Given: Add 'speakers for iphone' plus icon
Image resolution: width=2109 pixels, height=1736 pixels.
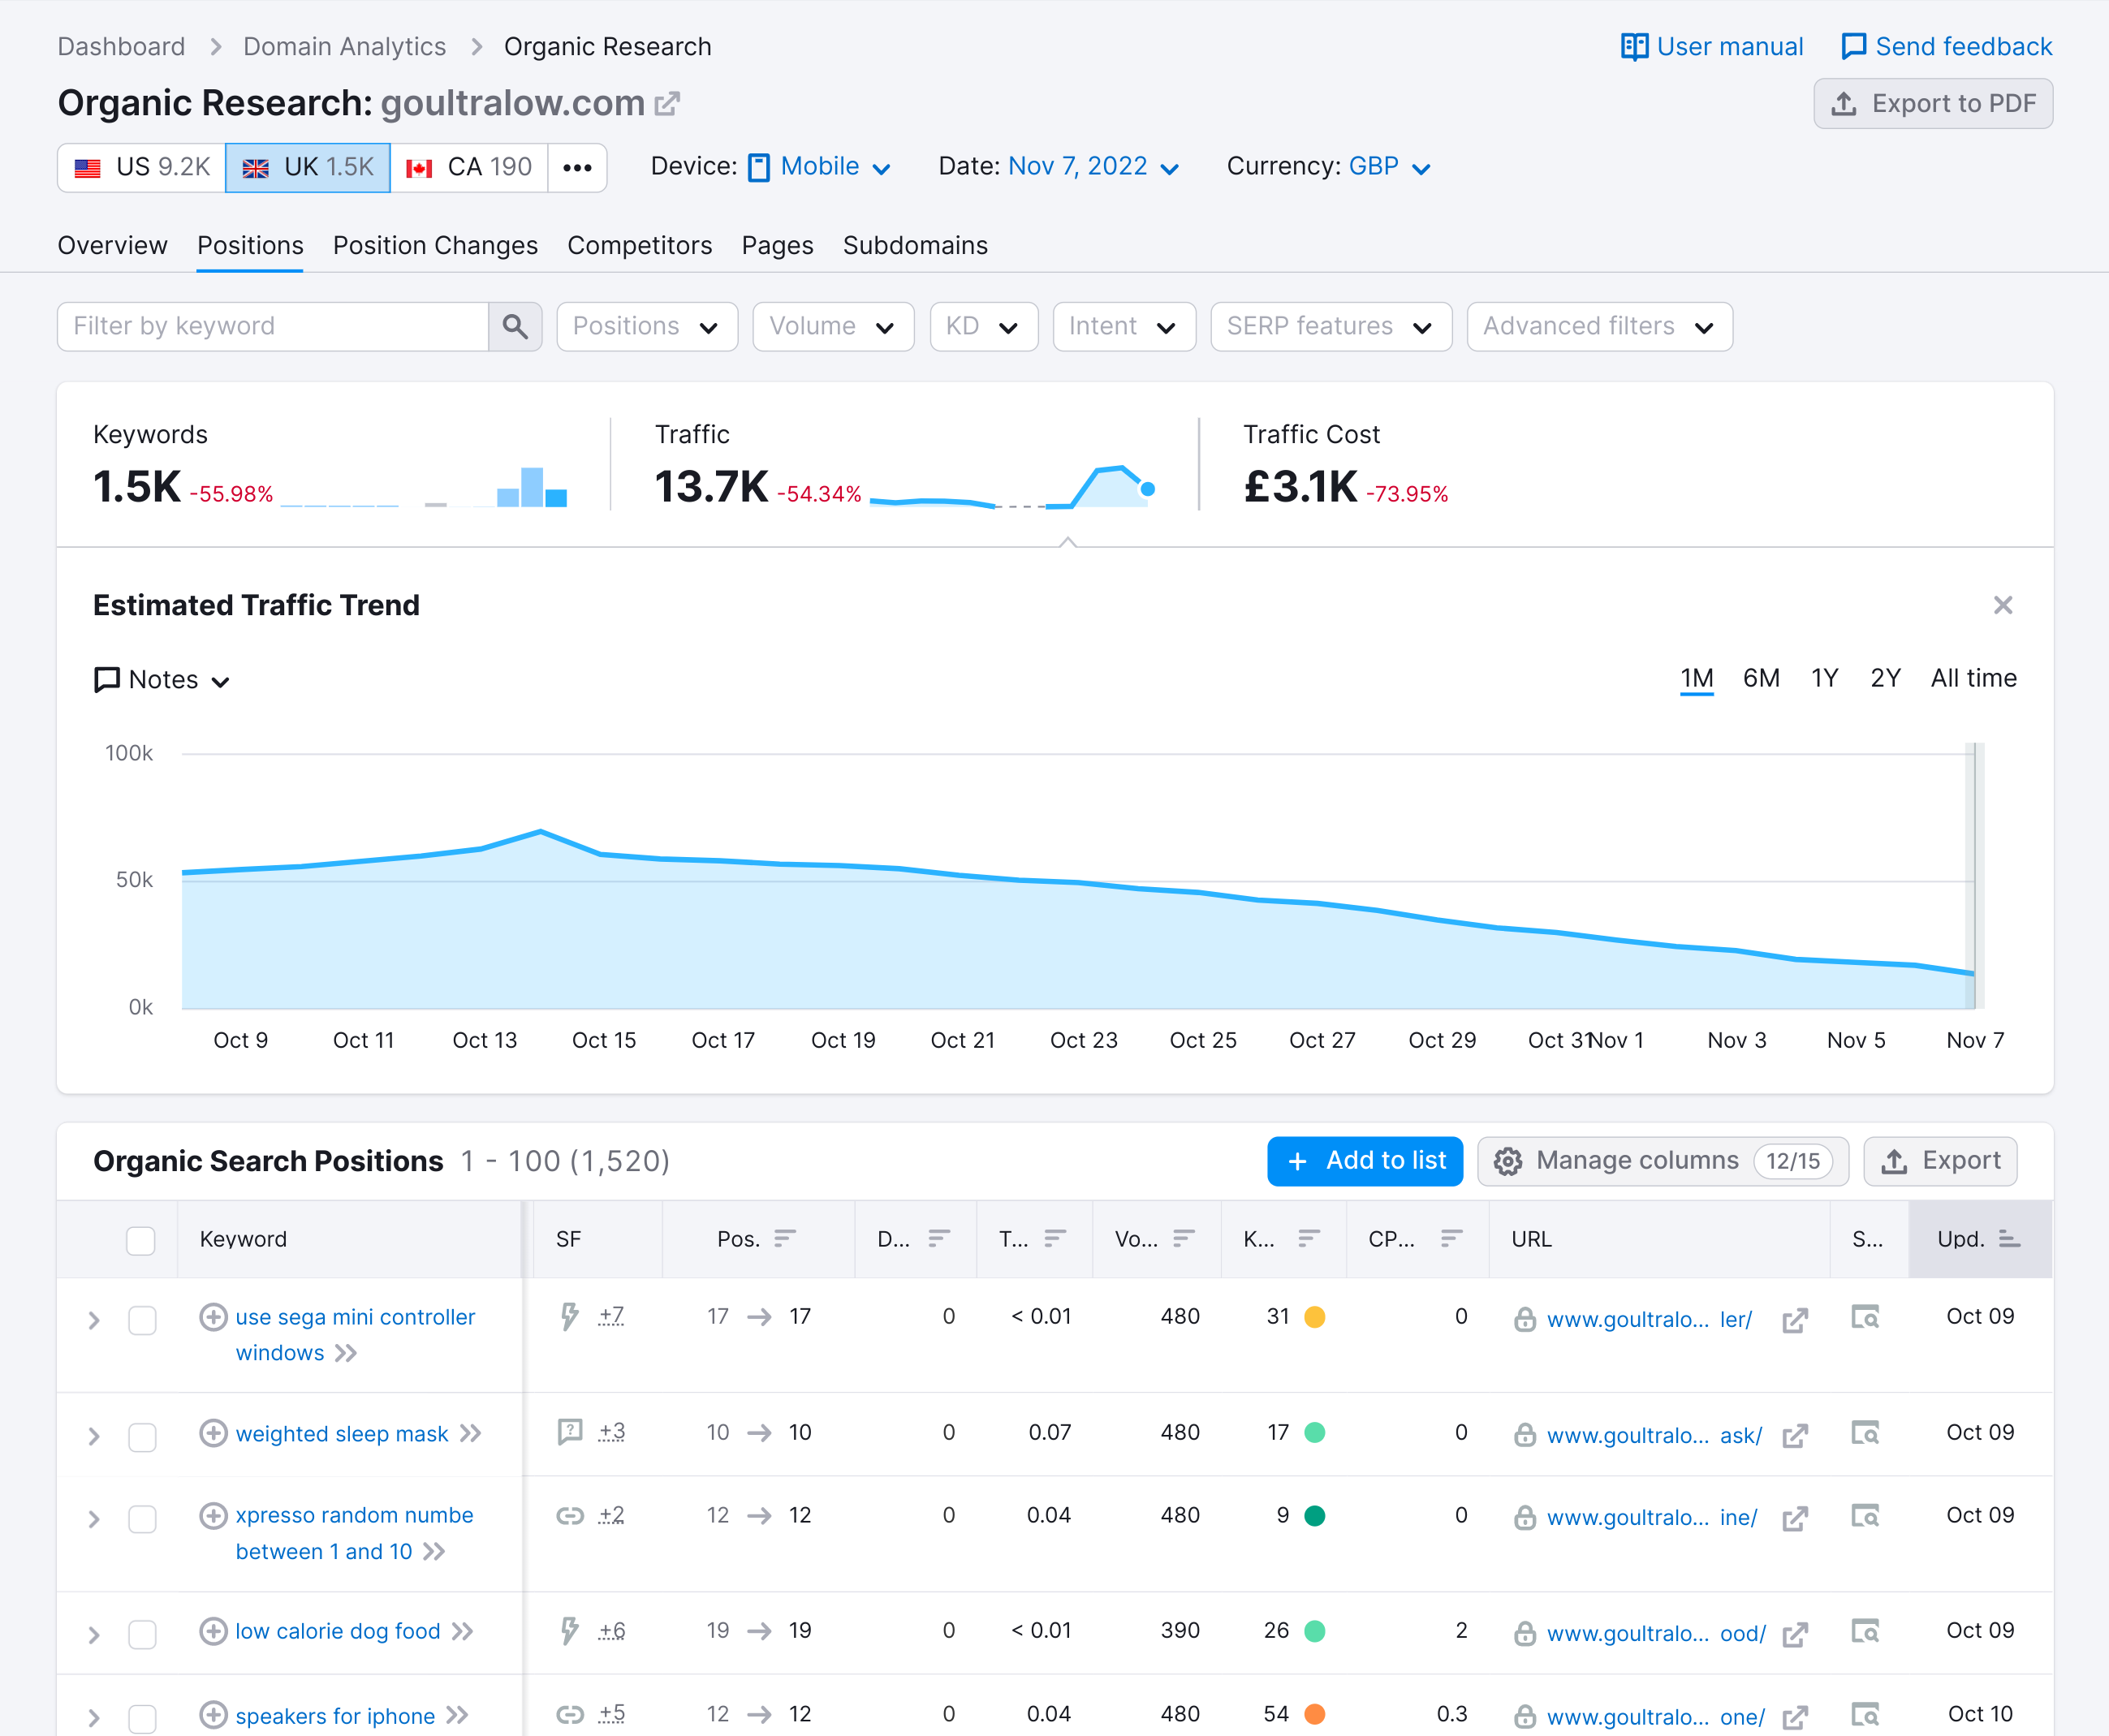Looking at the screenshot, I should (213, 1716).
